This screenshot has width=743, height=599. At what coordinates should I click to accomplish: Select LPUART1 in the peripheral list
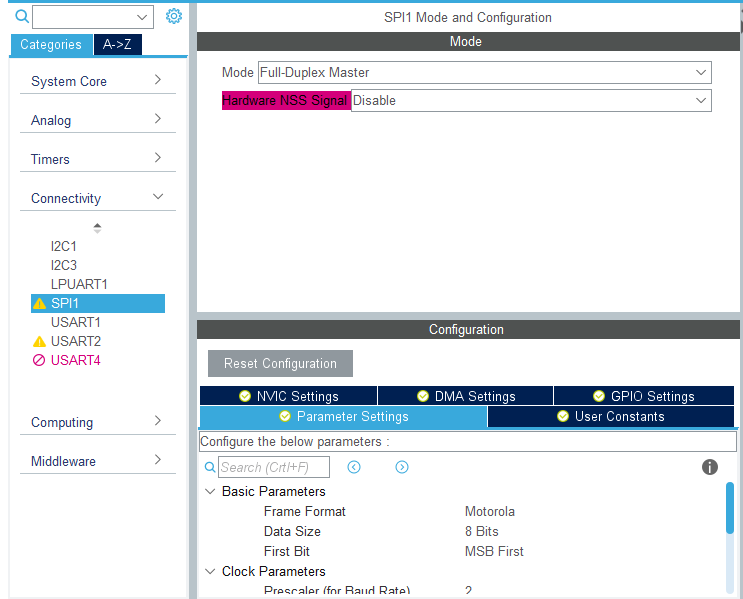tap(79, 284)
